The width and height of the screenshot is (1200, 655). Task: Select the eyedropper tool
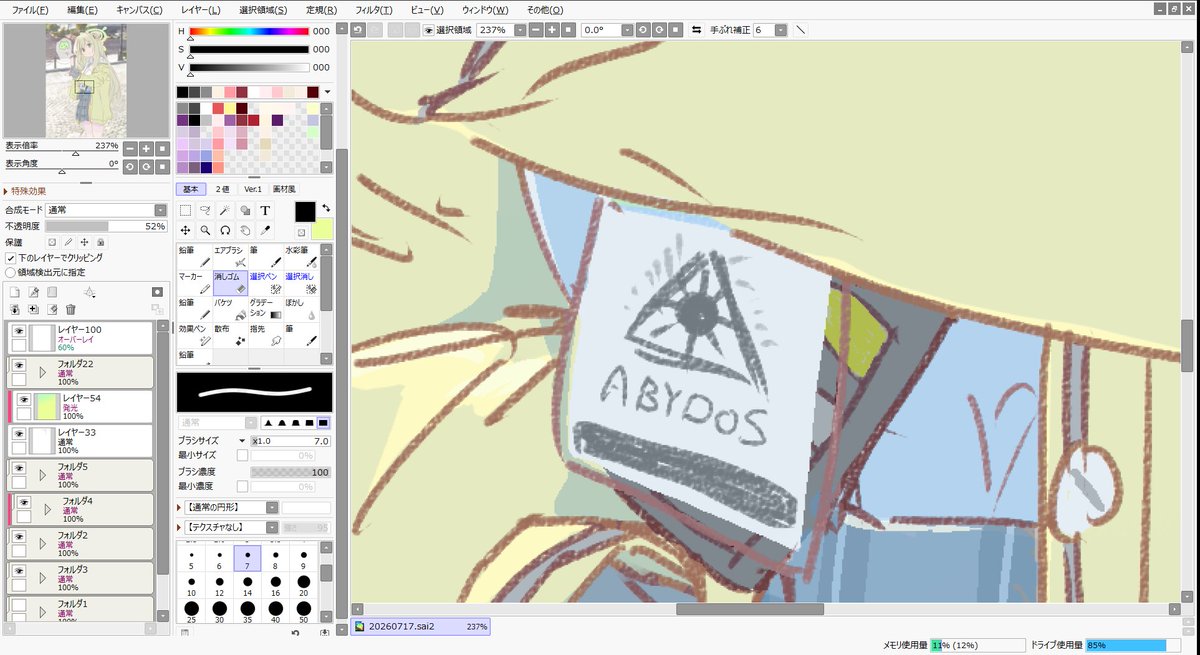click(x=265, y=229)
